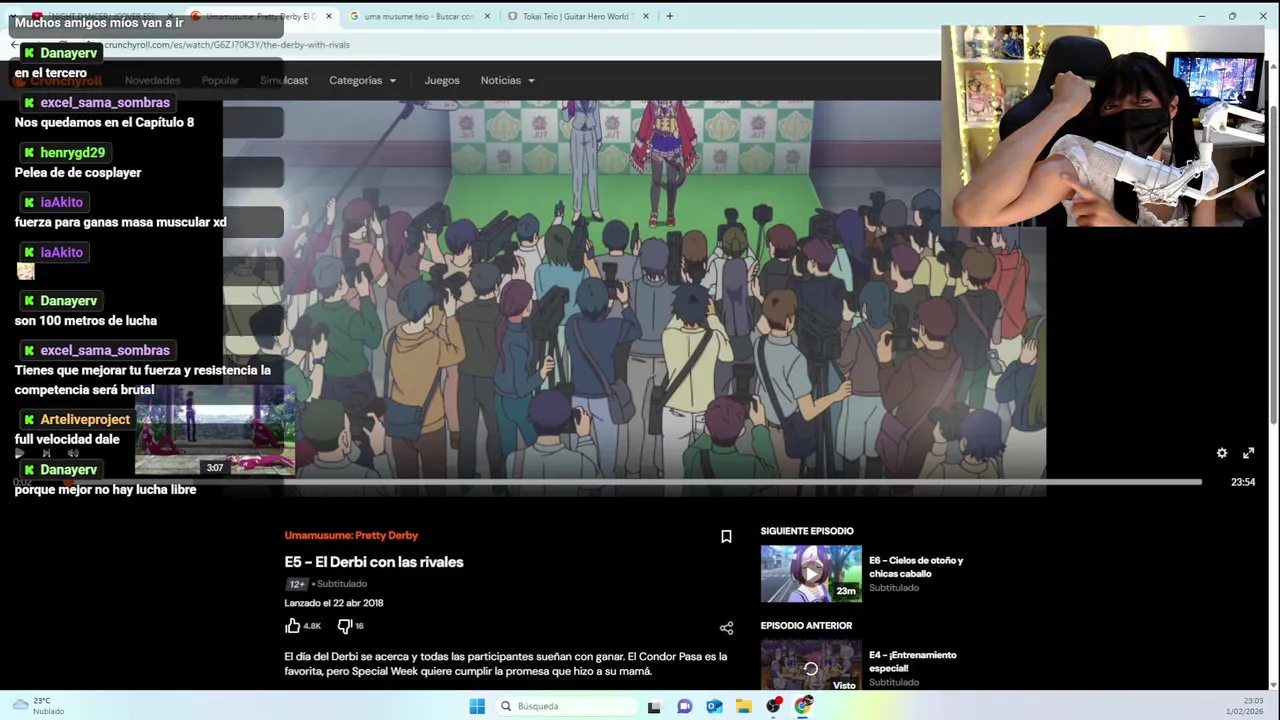1280x720 pixels.
Task: Open E6 Cielos de otoño title link
Action: point(916,567)
